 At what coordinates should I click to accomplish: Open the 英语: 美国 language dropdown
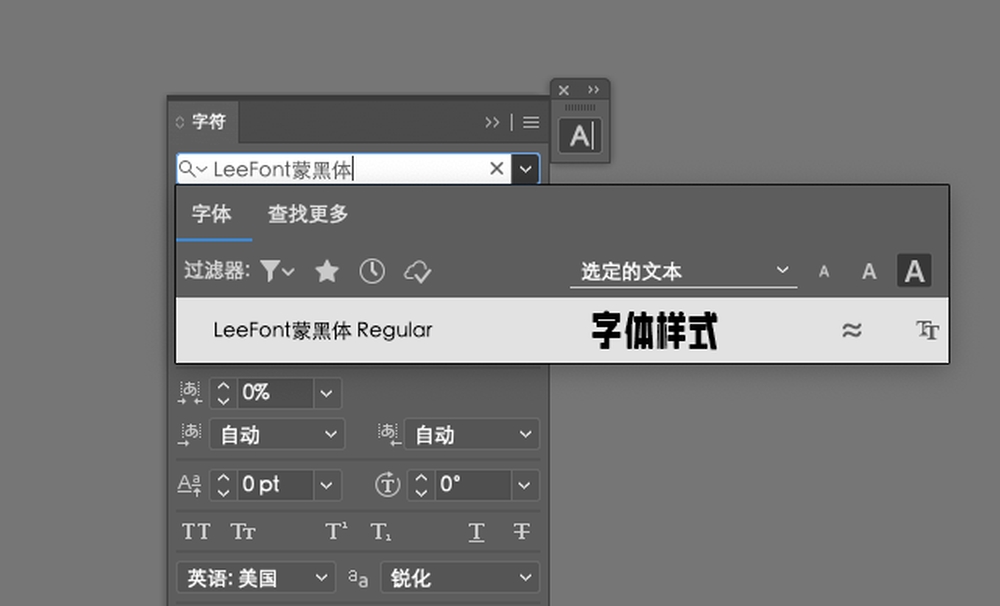(256, 578)
